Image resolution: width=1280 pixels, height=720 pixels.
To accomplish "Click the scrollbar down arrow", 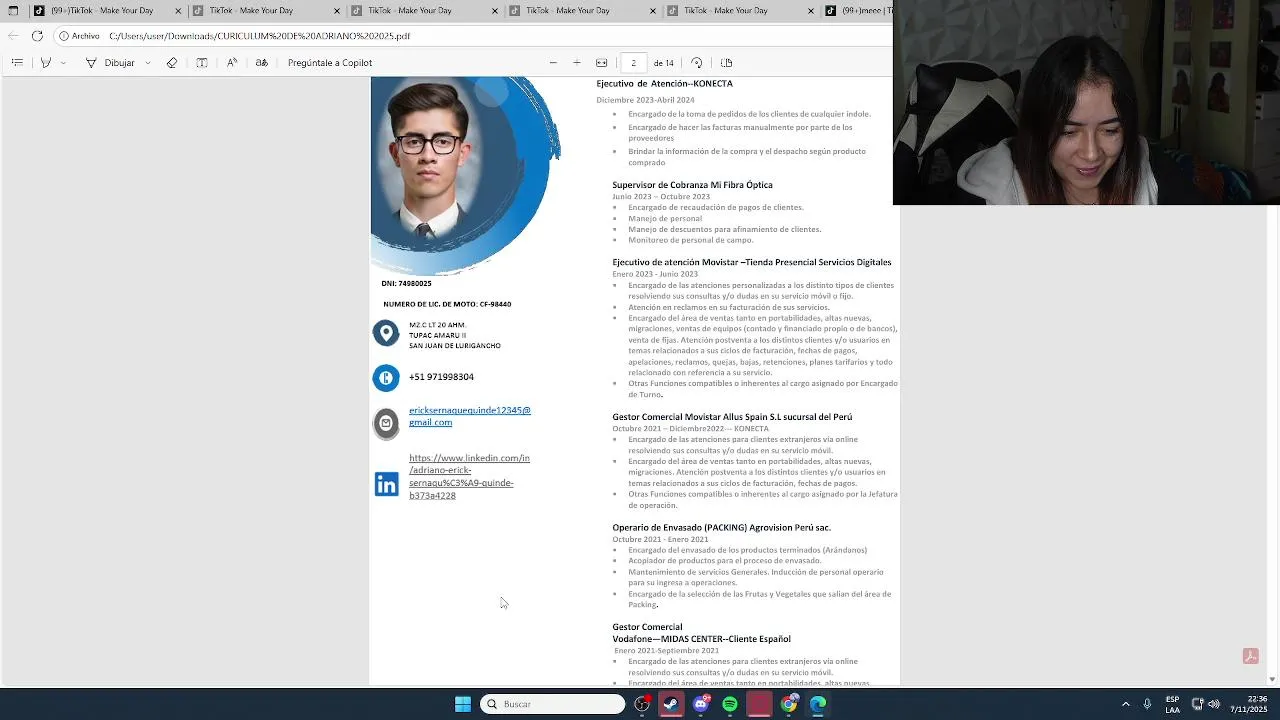I will coord(1272,679).
